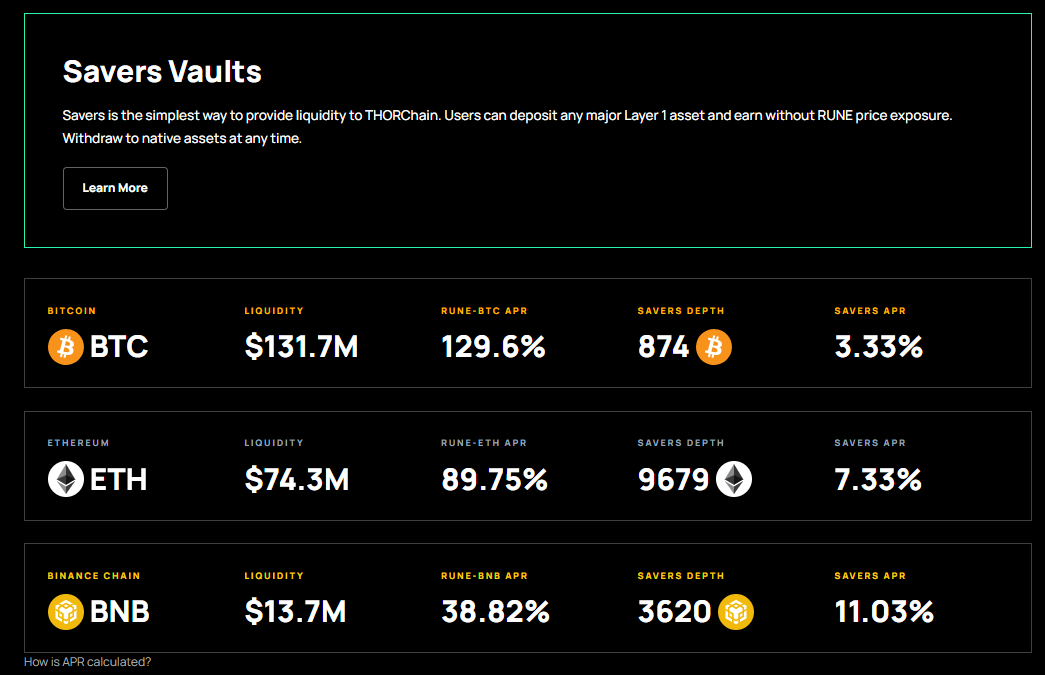Click the 'Withdraw to native assets at any time.' line
Screen dimensions: 1045x675
point(182,139)
